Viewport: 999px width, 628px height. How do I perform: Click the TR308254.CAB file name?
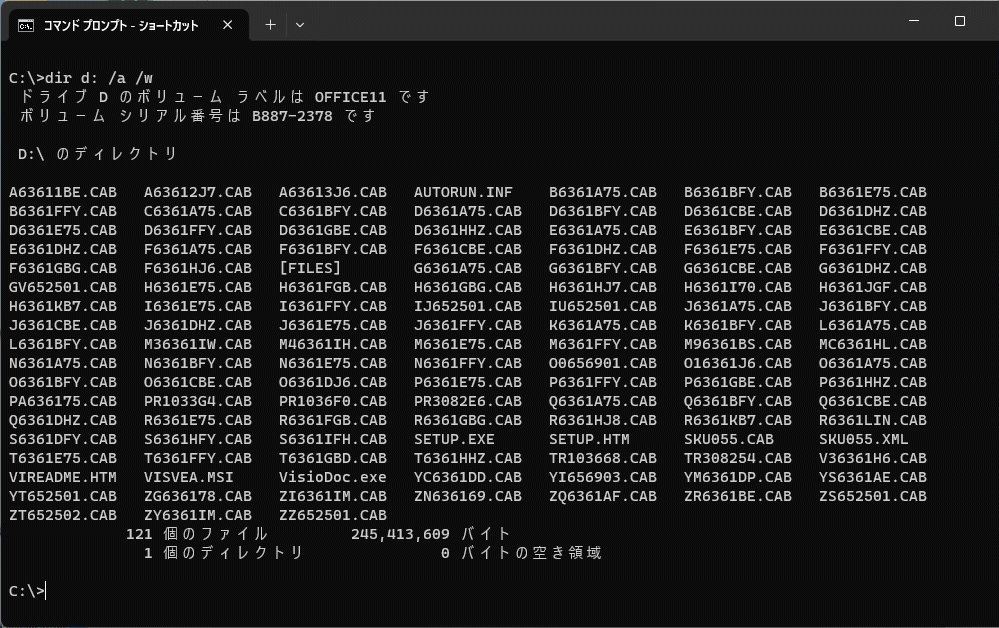[738, 459]
